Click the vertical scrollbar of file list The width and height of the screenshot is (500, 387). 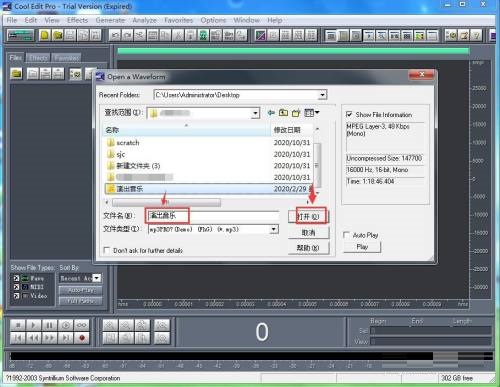(x=318, y=165)
